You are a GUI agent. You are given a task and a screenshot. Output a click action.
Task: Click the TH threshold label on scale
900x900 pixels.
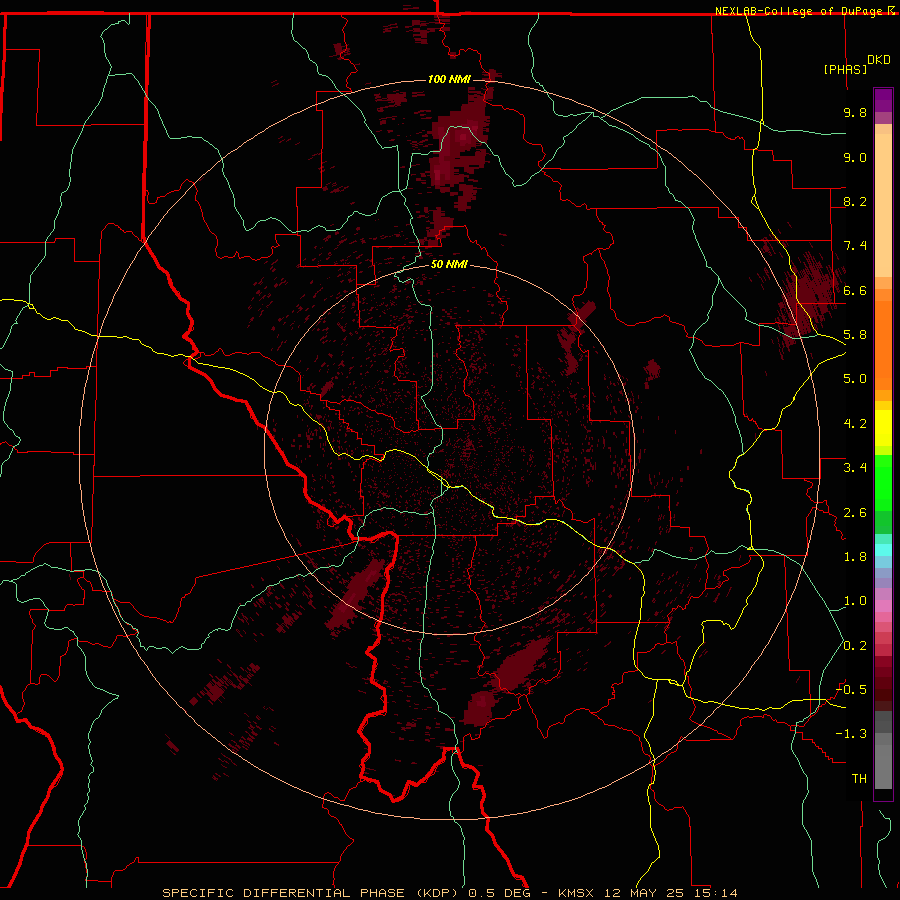click(x=859, y=779)
